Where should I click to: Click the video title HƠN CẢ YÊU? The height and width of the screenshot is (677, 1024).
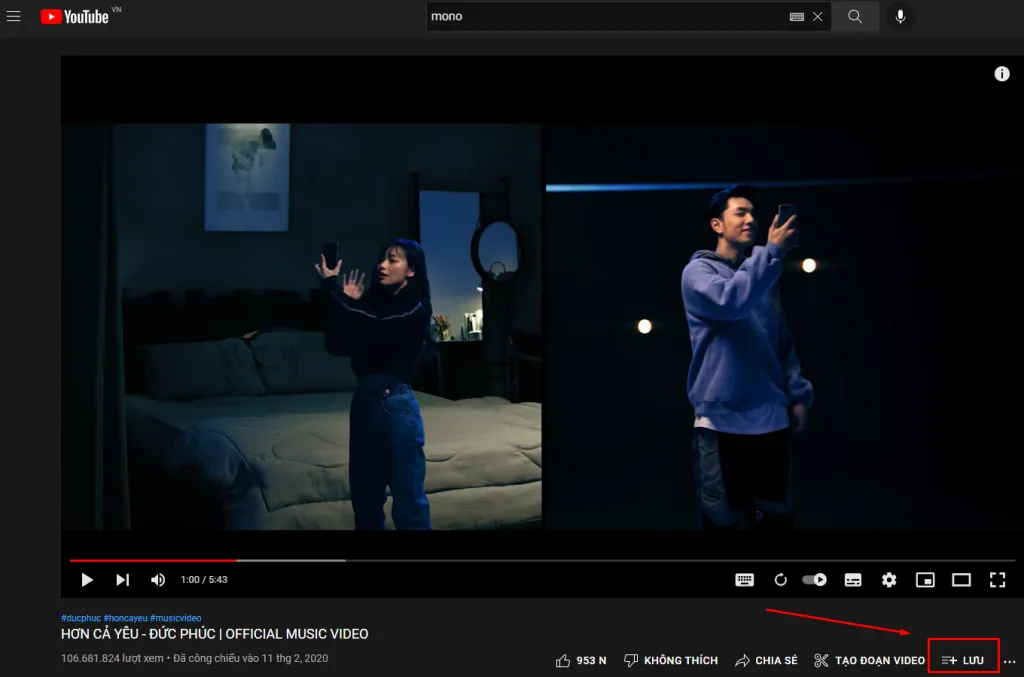click(214, 634)
